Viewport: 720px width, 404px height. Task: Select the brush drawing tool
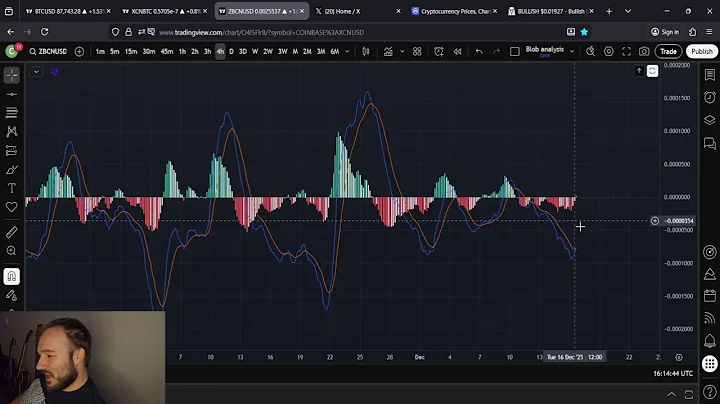point(12,169)
